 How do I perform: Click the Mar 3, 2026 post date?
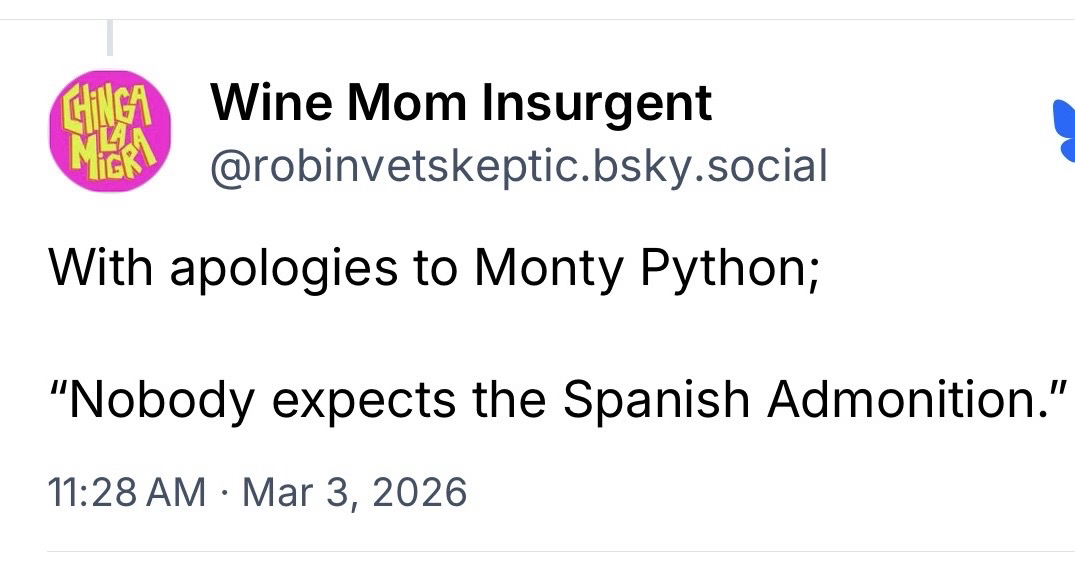coord(354,492)
